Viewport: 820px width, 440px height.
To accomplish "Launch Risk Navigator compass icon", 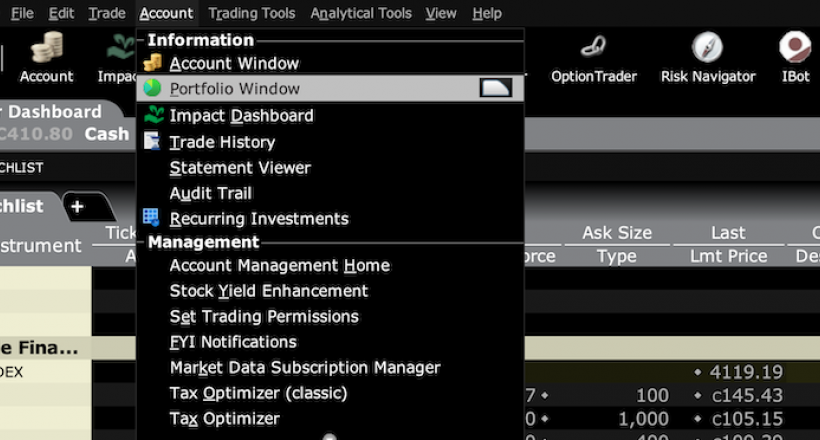I will click(x=707, y=48).
